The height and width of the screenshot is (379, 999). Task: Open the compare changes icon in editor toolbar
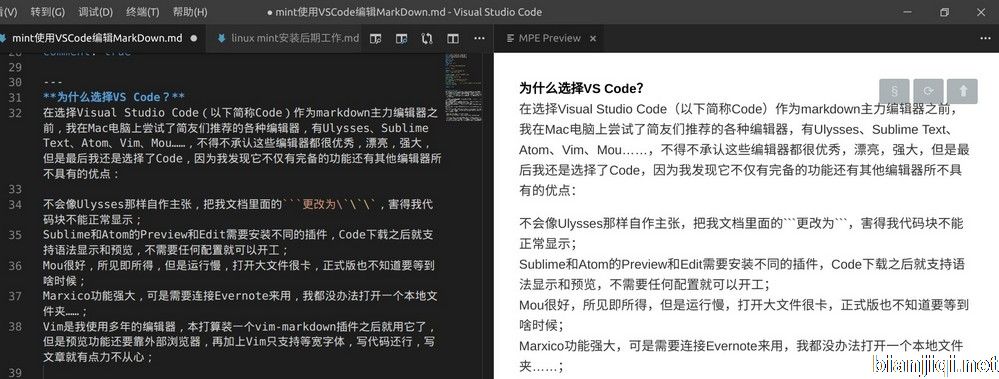(427, 38)
